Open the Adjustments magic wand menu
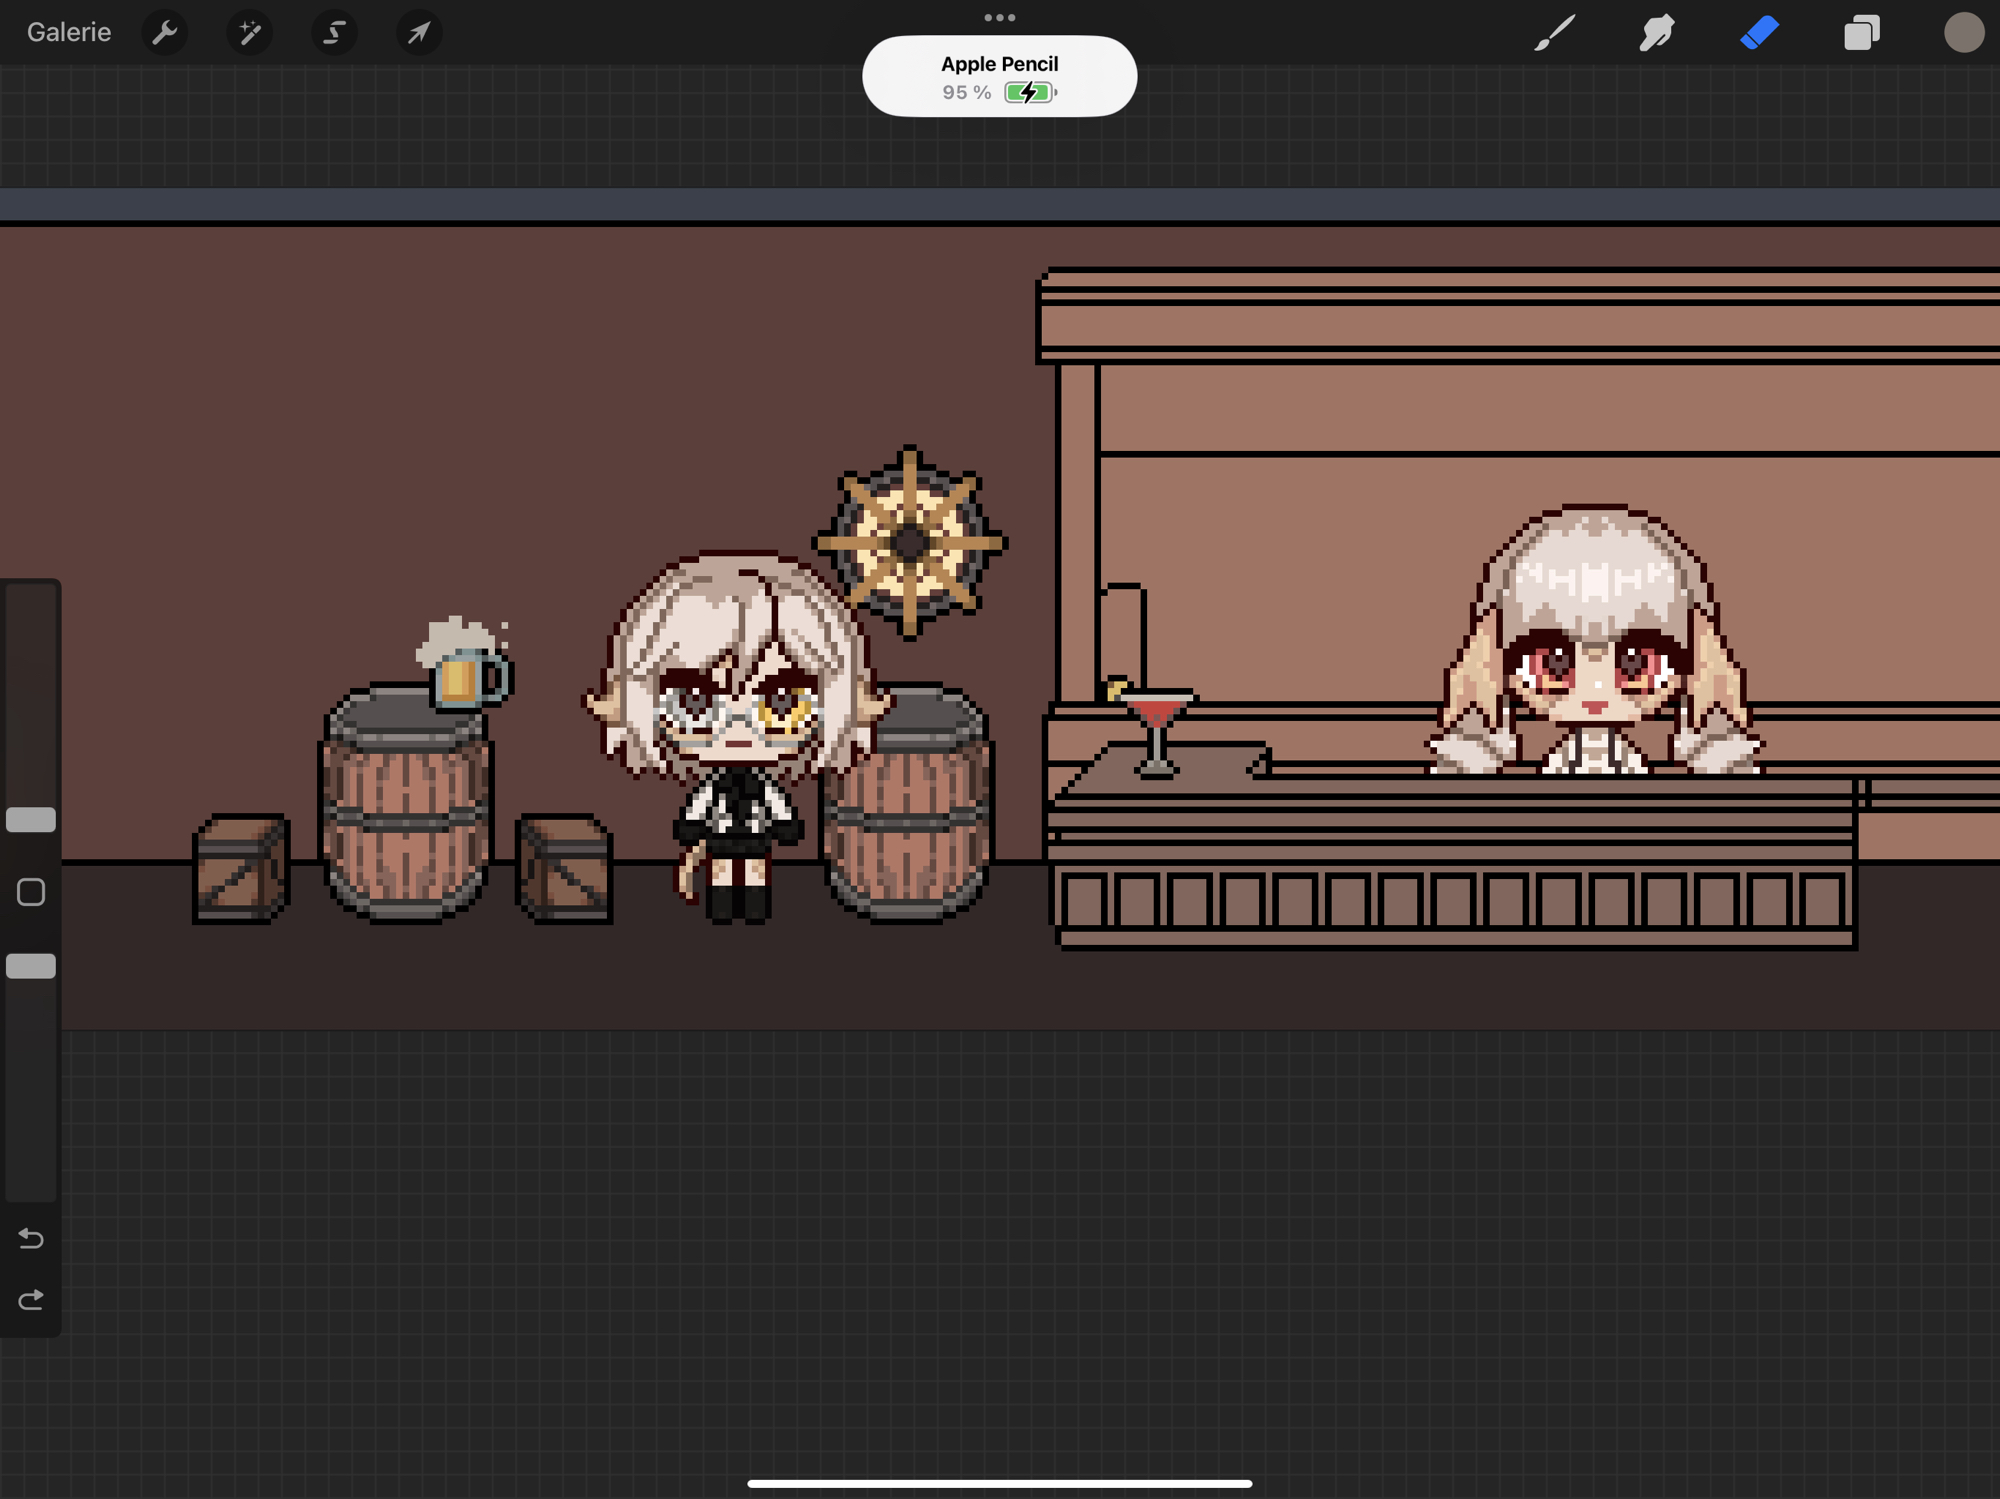 [x=249, y=32]
